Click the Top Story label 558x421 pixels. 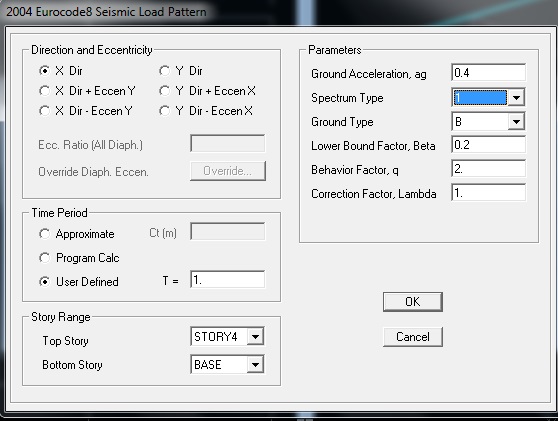point(65,341)
